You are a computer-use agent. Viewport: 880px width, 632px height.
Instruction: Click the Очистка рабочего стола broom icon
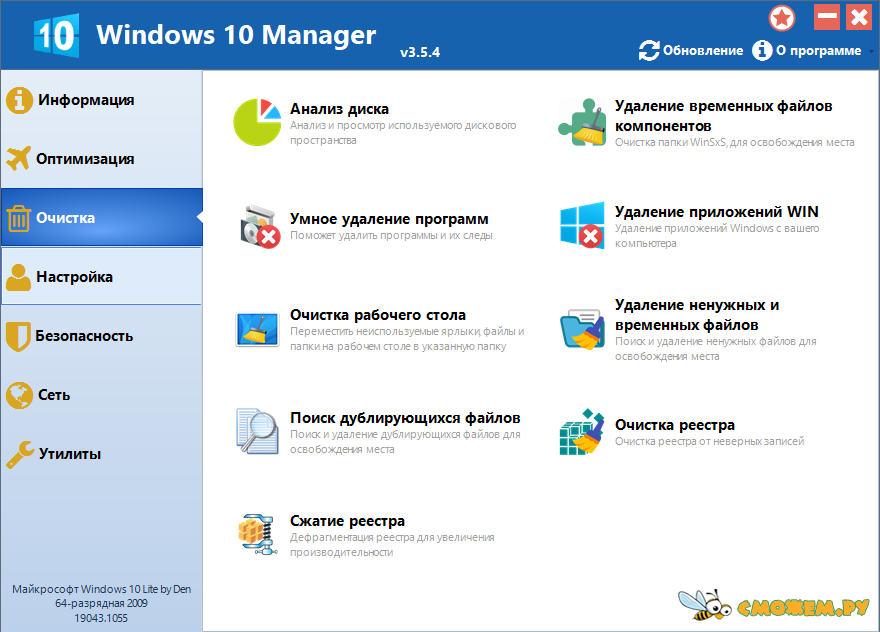click(257, 329)
